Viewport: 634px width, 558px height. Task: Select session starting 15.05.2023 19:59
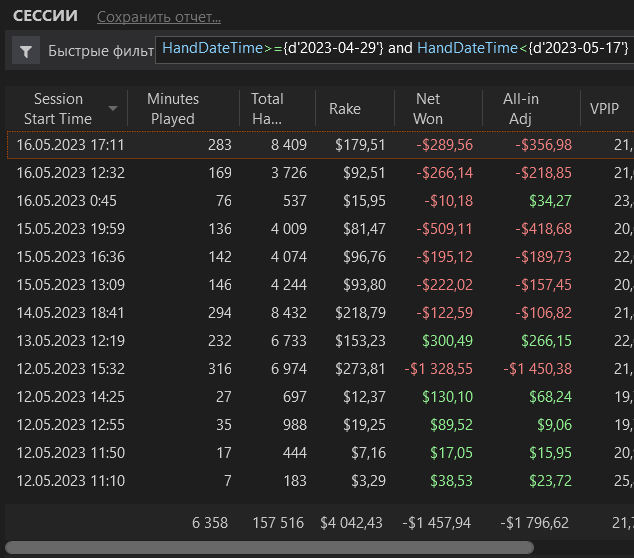point(320,229)
